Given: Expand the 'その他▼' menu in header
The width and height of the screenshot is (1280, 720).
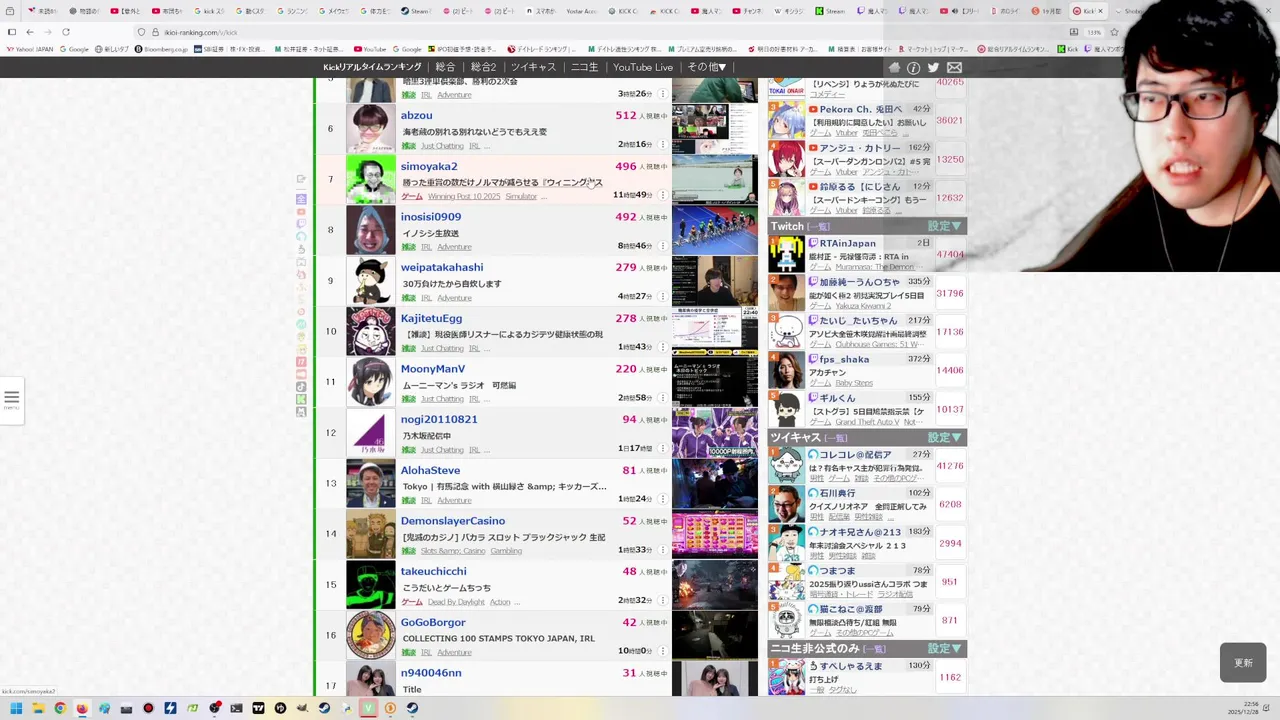Looking at the screenshot, I should click(x=707, y=67).
